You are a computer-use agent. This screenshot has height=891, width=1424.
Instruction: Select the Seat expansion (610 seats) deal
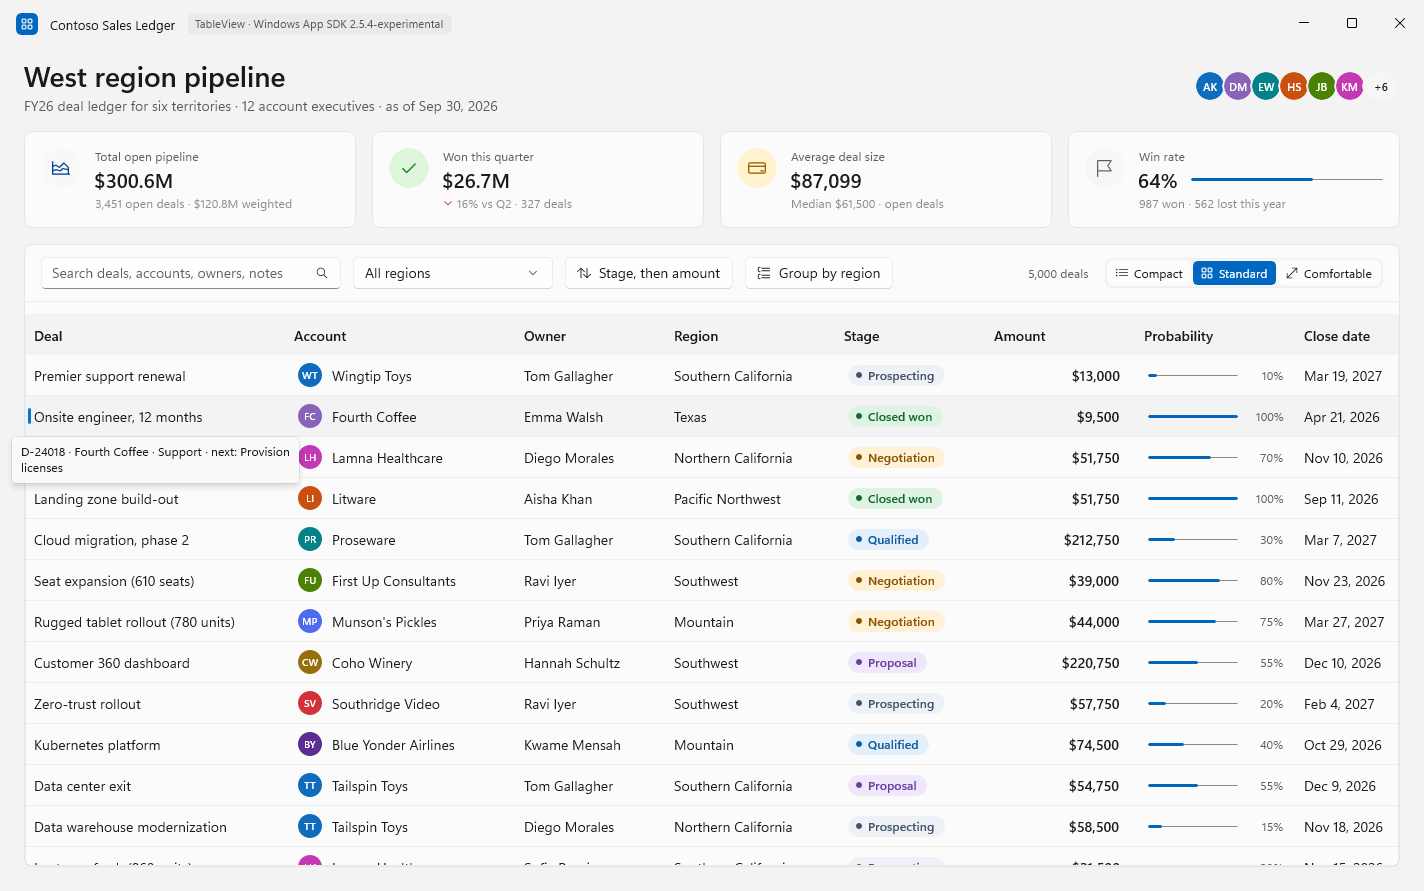pyautogui.click(x=114, y=581)
